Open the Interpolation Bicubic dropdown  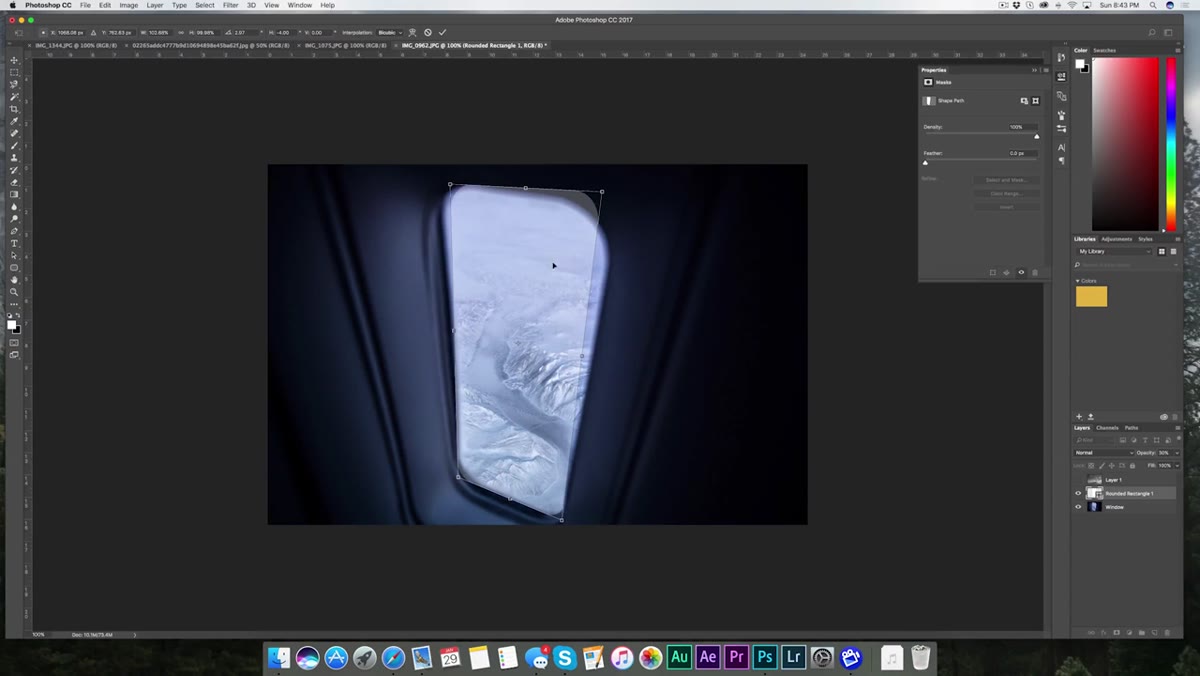coord(389,32)
